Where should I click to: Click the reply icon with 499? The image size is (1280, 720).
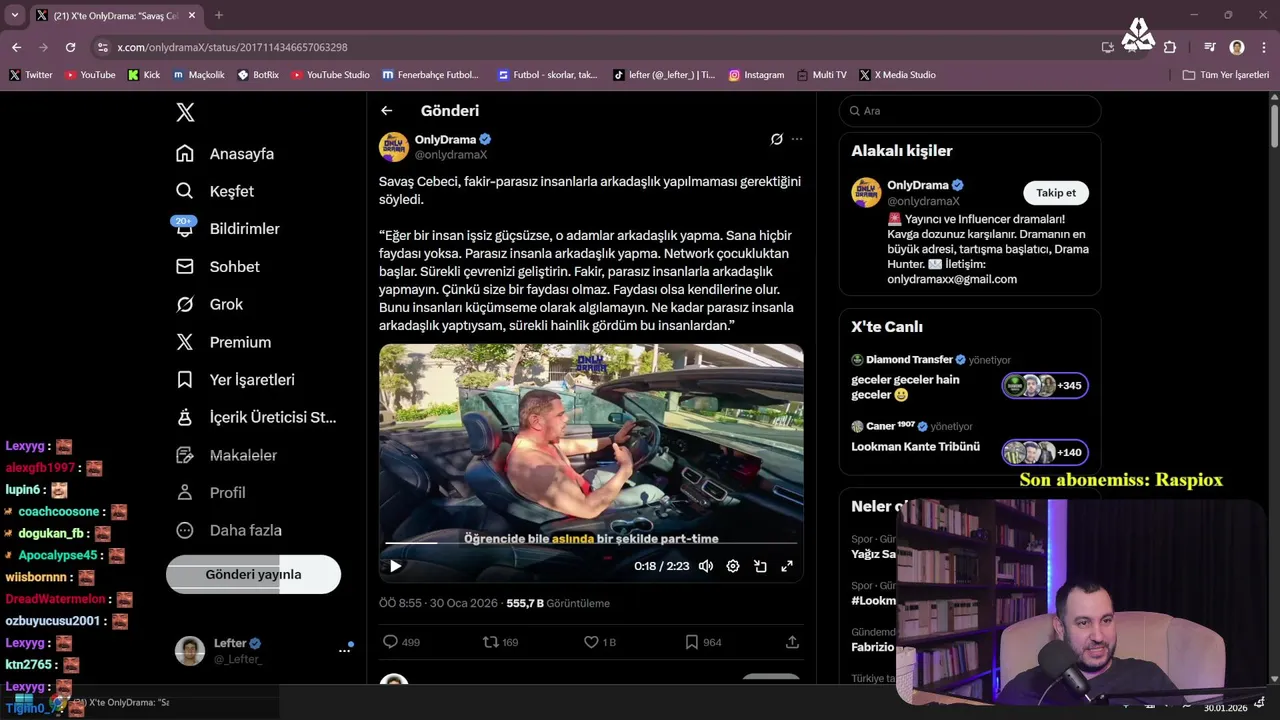point(391,642)
